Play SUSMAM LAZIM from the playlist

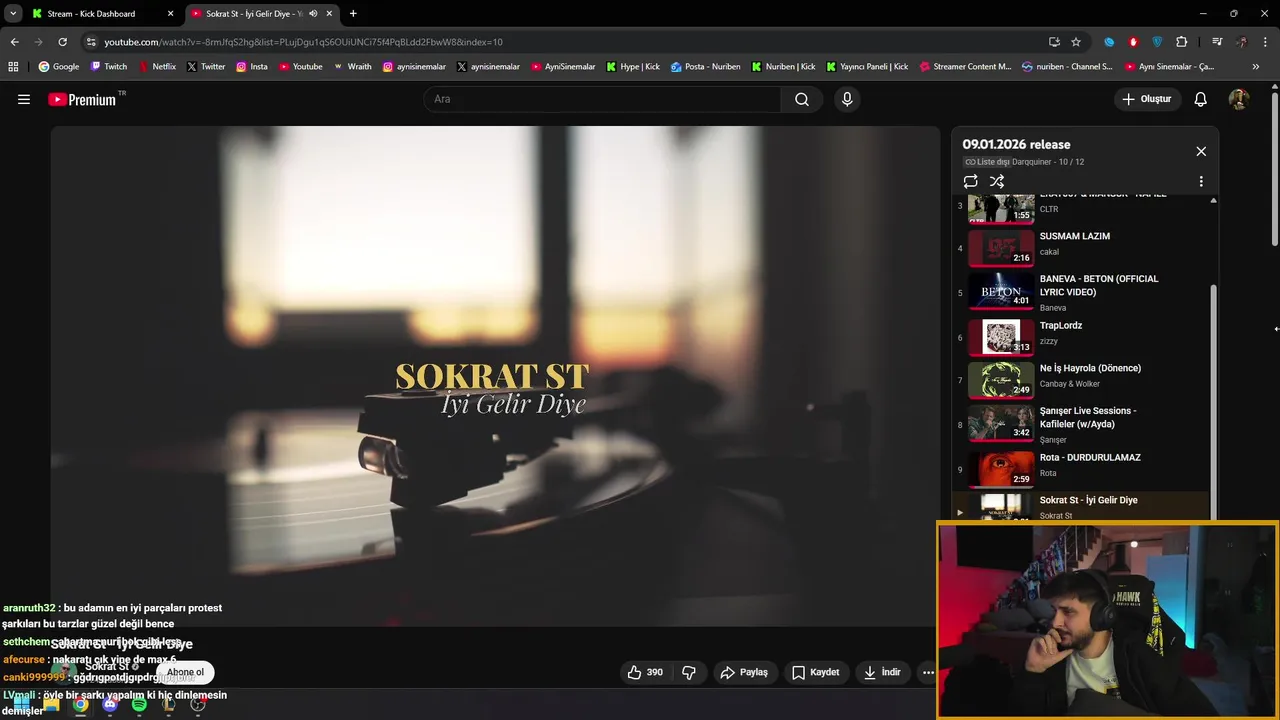pyautogui.click(x=1080, y=247)
